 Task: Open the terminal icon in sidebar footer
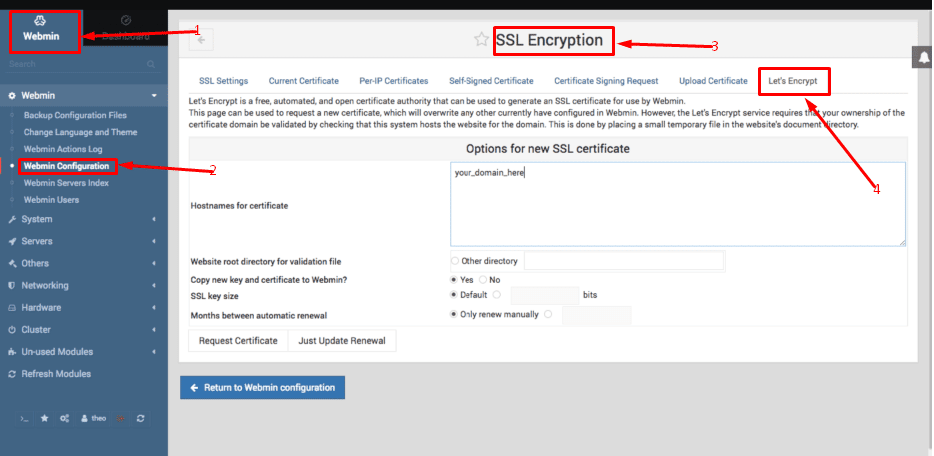point(24,418)
